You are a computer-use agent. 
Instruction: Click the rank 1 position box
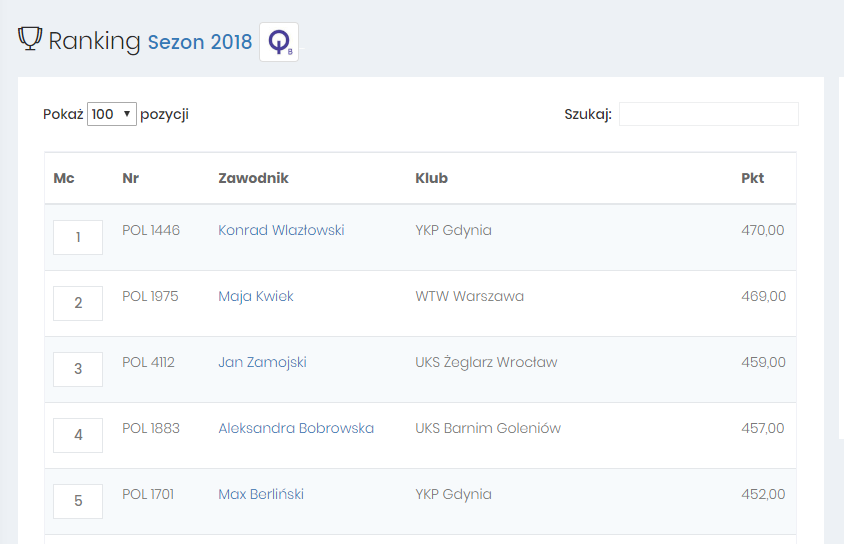point(78,237)
